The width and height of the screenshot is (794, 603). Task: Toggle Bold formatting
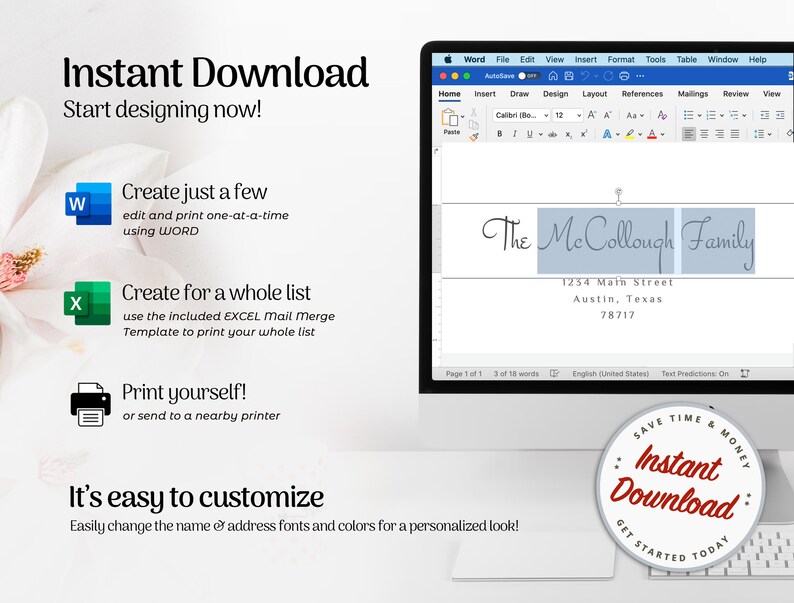coord(499,134)
